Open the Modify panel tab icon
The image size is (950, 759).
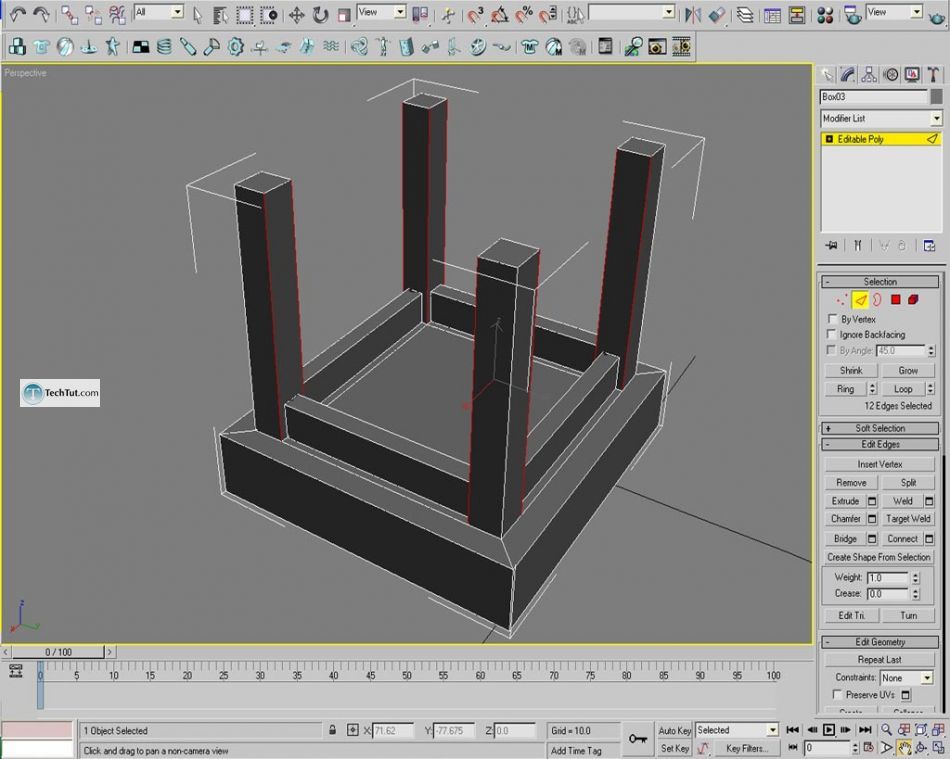[x=848, y=75]
